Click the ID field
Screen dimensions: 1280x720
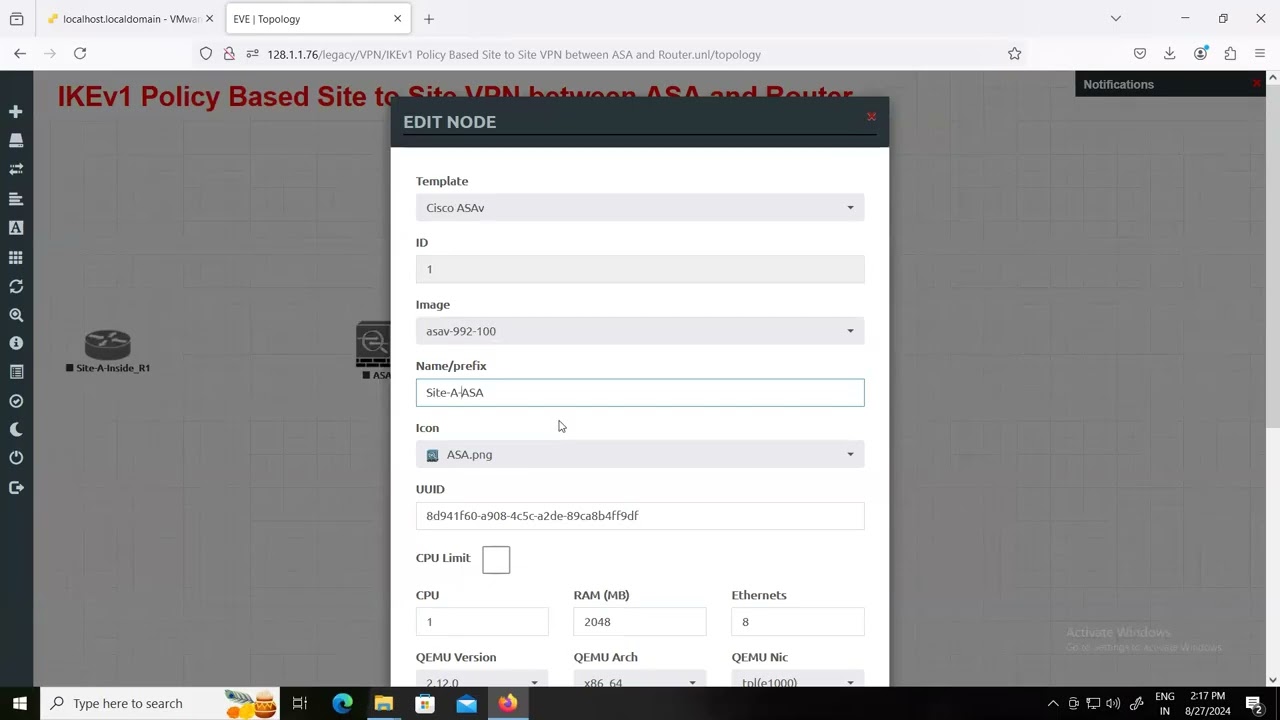640,270
